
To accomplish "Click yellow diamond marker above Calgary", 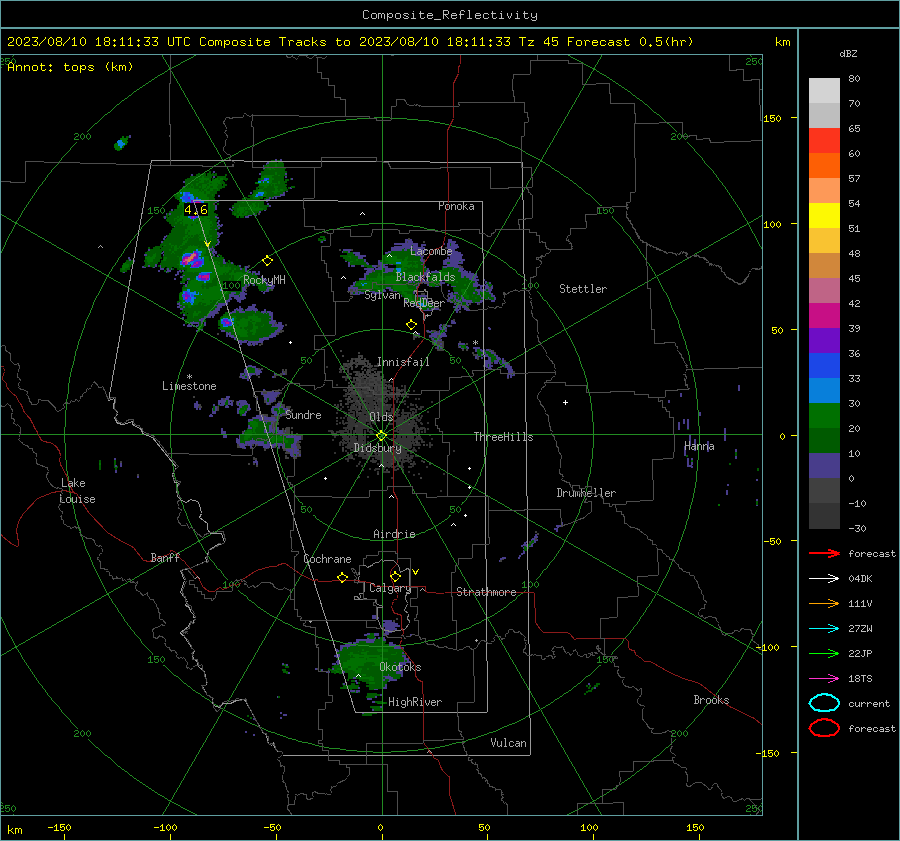I will click(x=395, y=576).
